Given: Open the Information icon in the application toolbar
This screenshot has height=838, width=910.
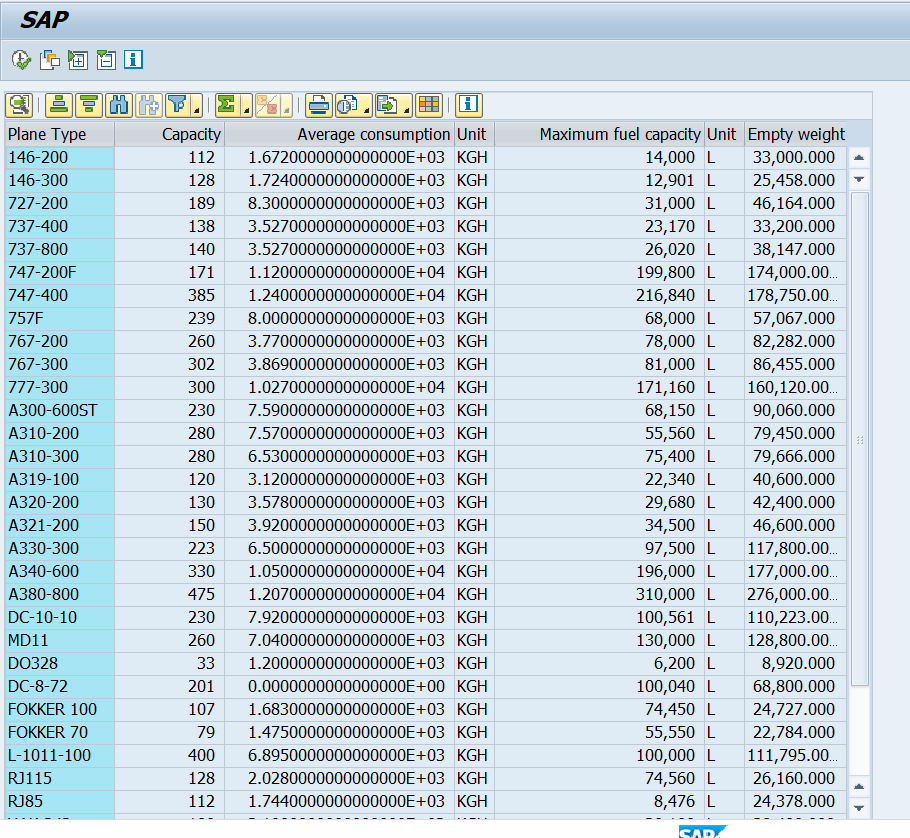Looking at the screenshot, I should click(133, 59).
